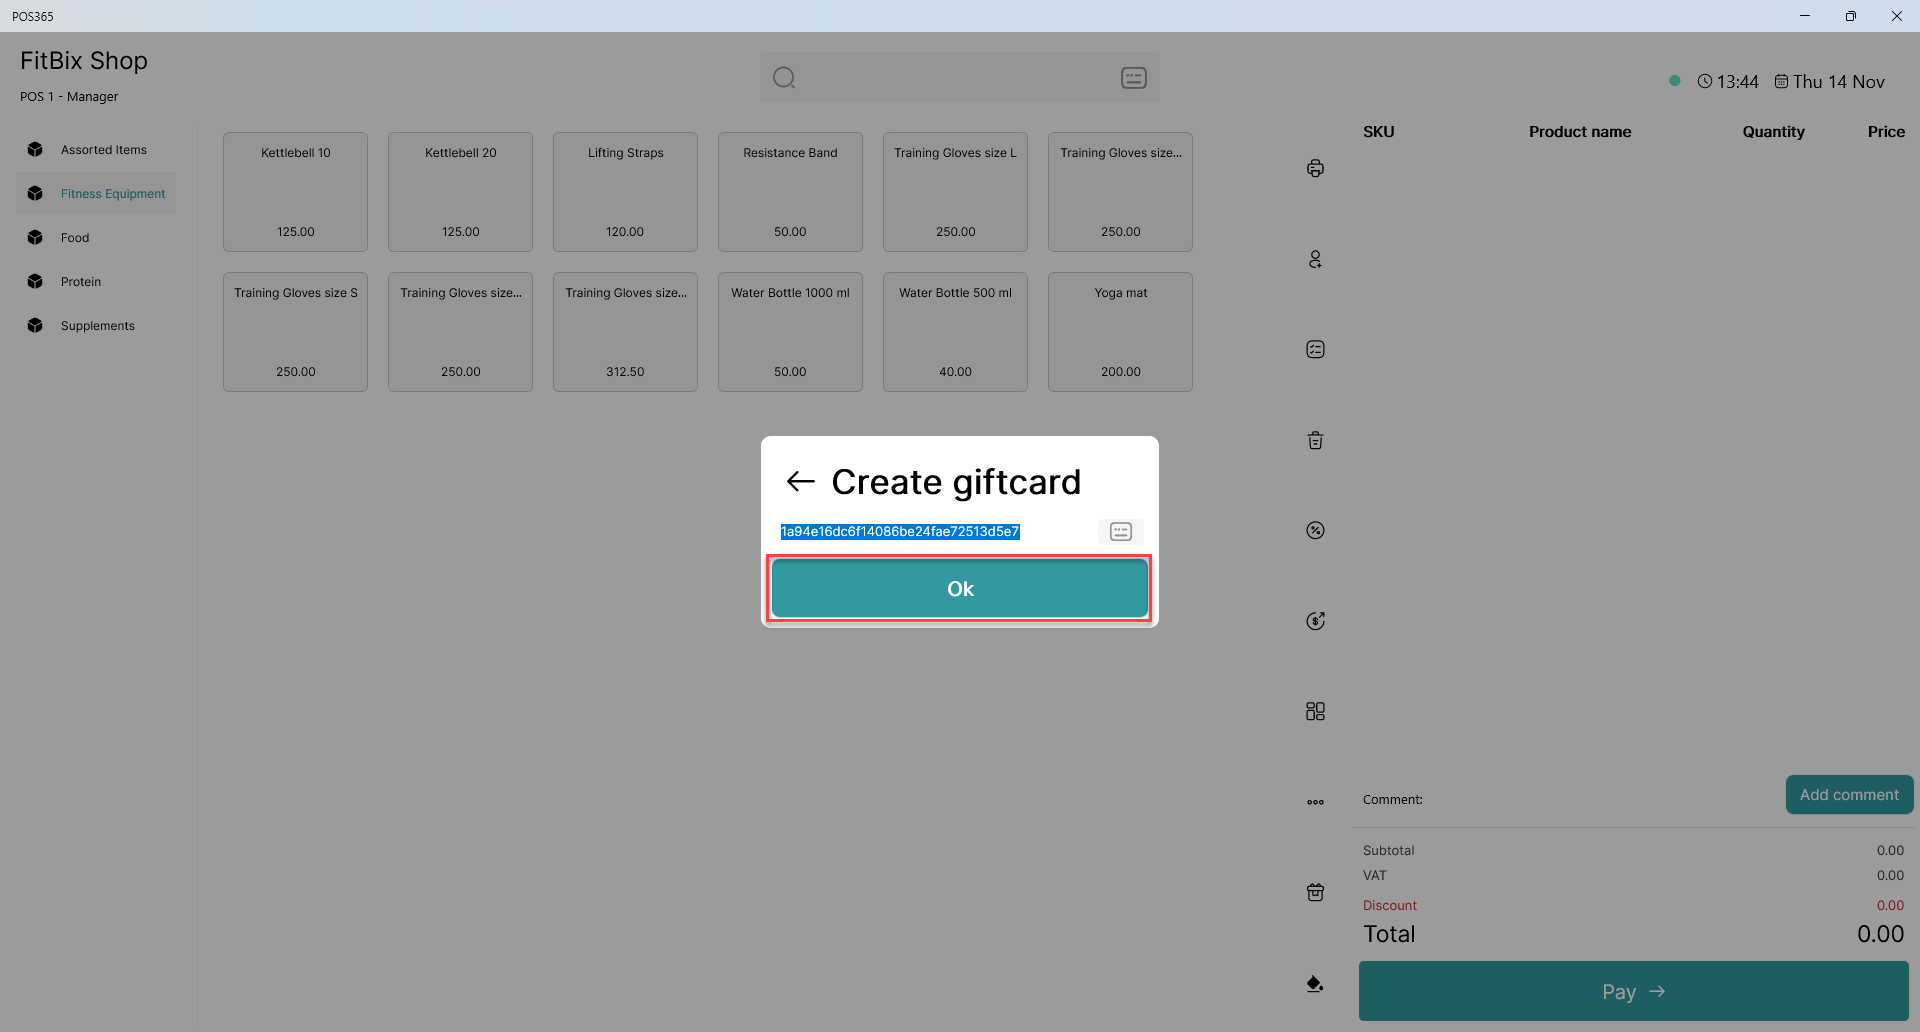Open on-screen keyboard icon in search bar

tap(1133, 78)
